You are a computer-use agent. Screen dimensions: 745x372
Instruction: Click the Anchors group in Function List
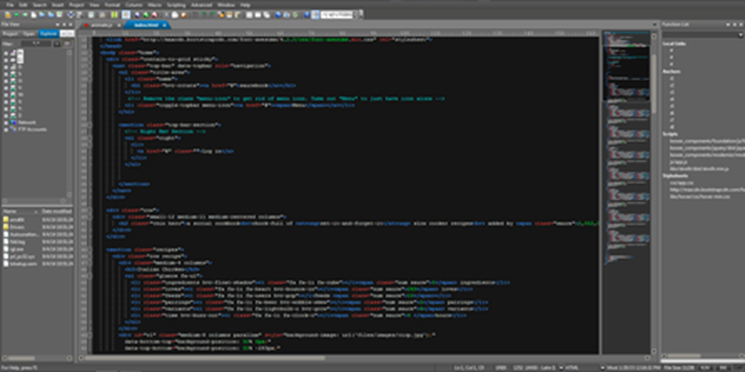[672, 71]
